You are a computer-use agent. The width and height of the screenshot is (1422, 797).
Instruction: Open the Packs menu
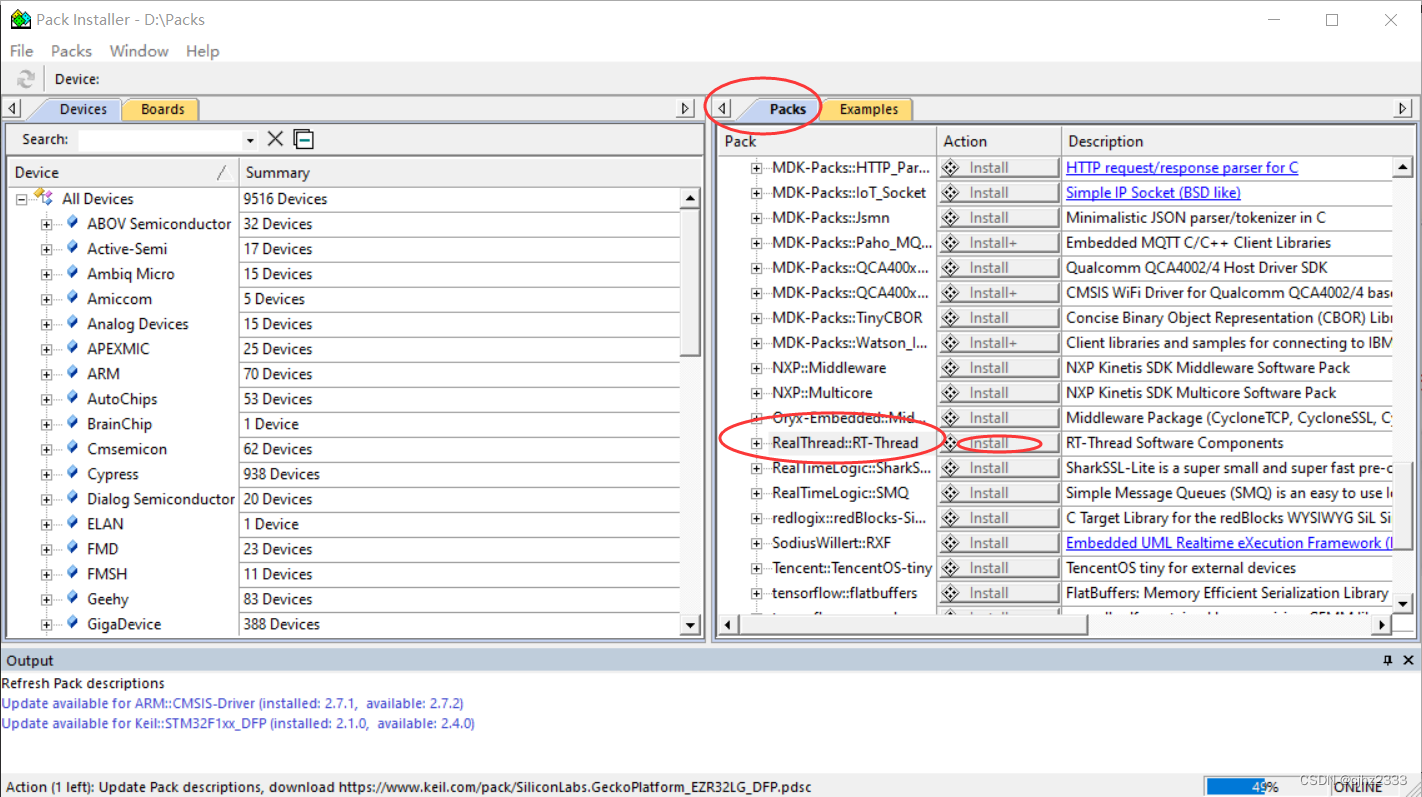[x=71, y=51]
